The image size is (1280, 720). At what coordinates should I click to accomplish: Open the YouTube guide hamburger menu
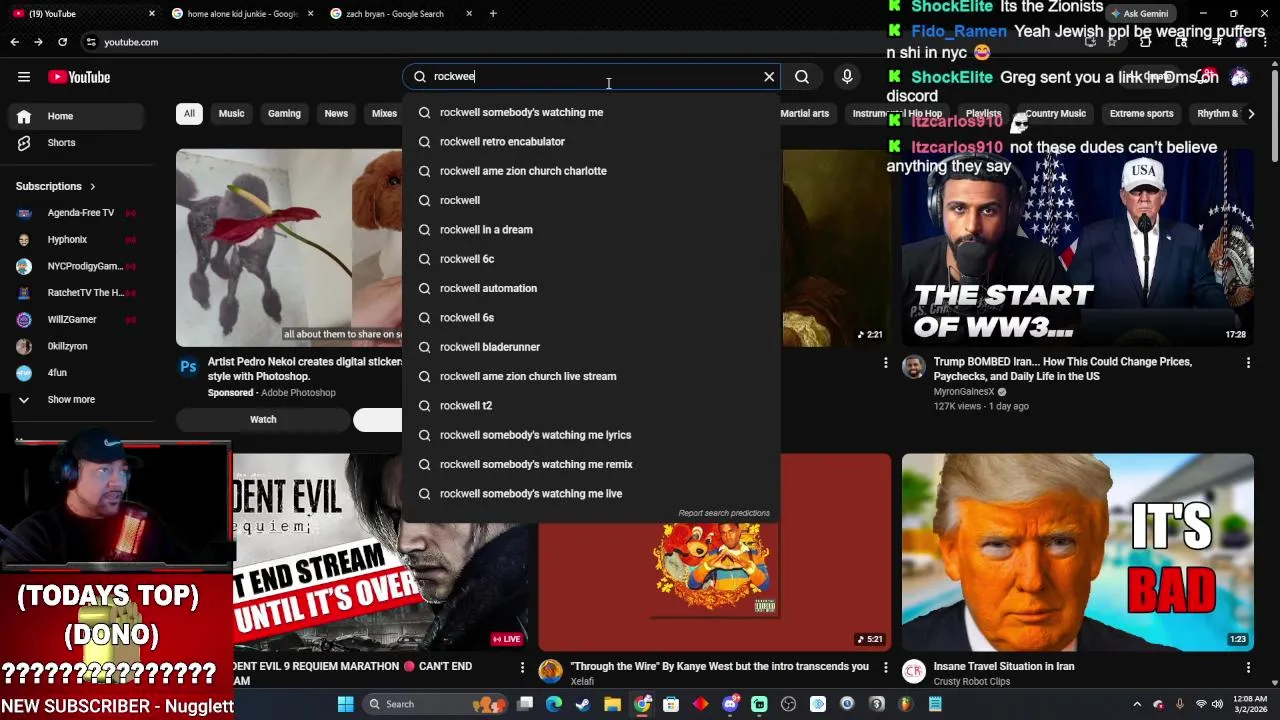(x=24, y=77)
